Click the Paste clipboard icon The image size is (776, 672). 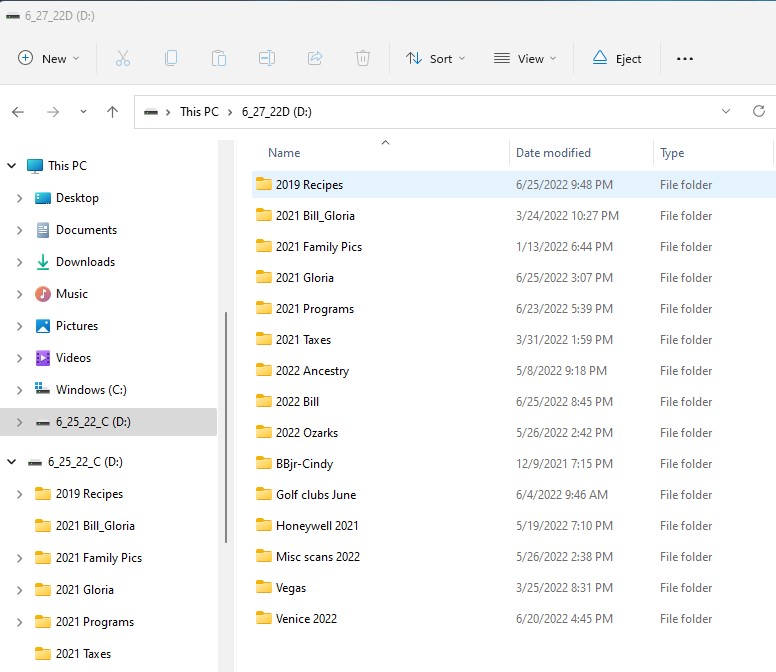point(219,58)
